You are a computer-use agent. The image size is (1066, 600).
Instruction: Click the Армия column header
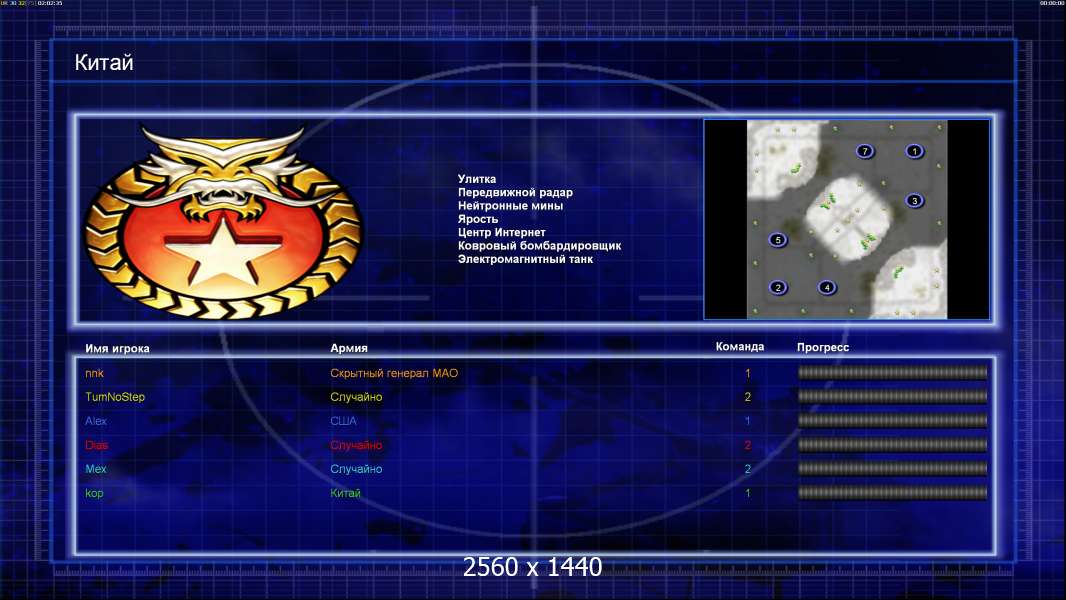pos(349,348)
